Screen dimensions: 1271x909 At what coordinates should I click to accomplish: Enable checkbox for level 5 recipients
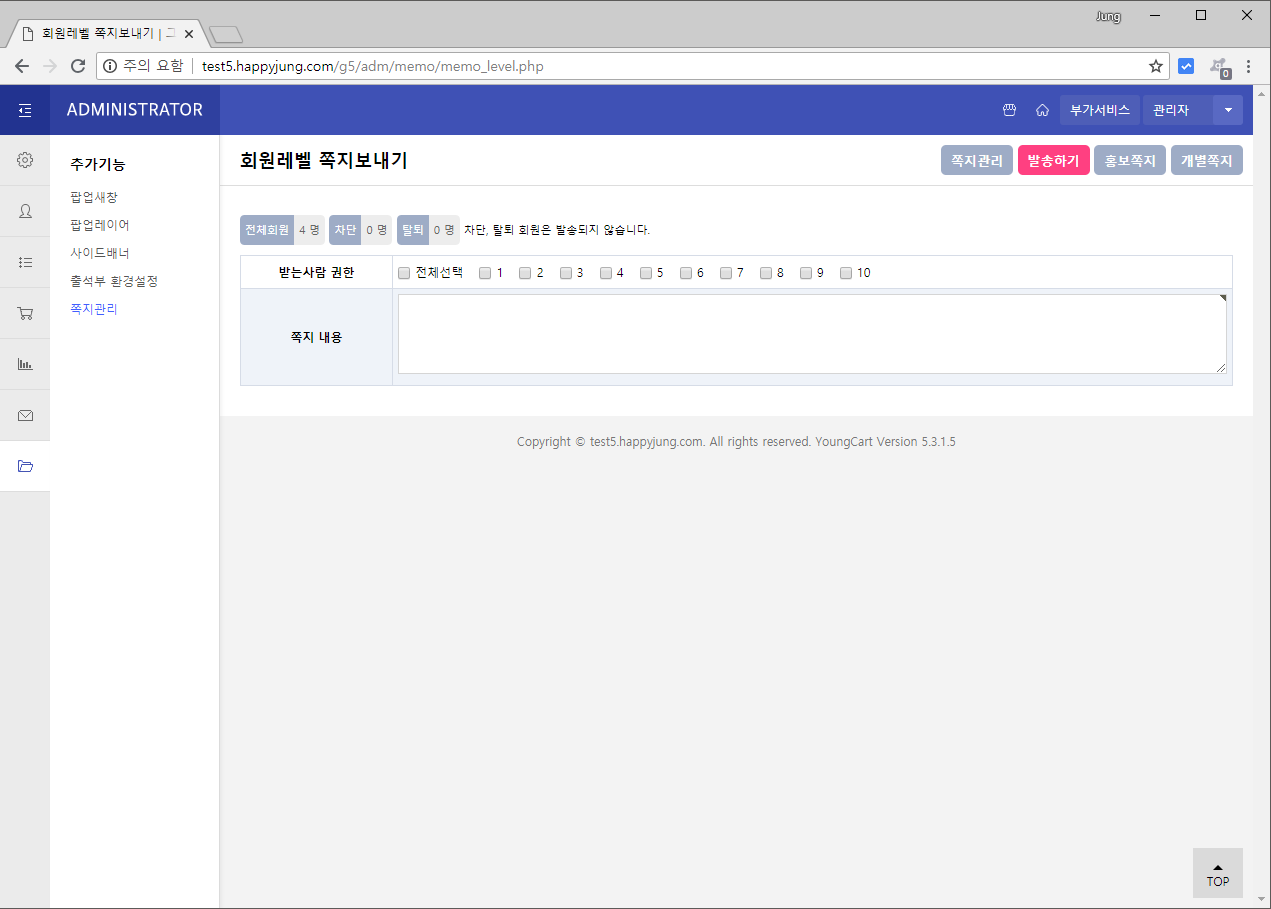(x=645, y=272)
